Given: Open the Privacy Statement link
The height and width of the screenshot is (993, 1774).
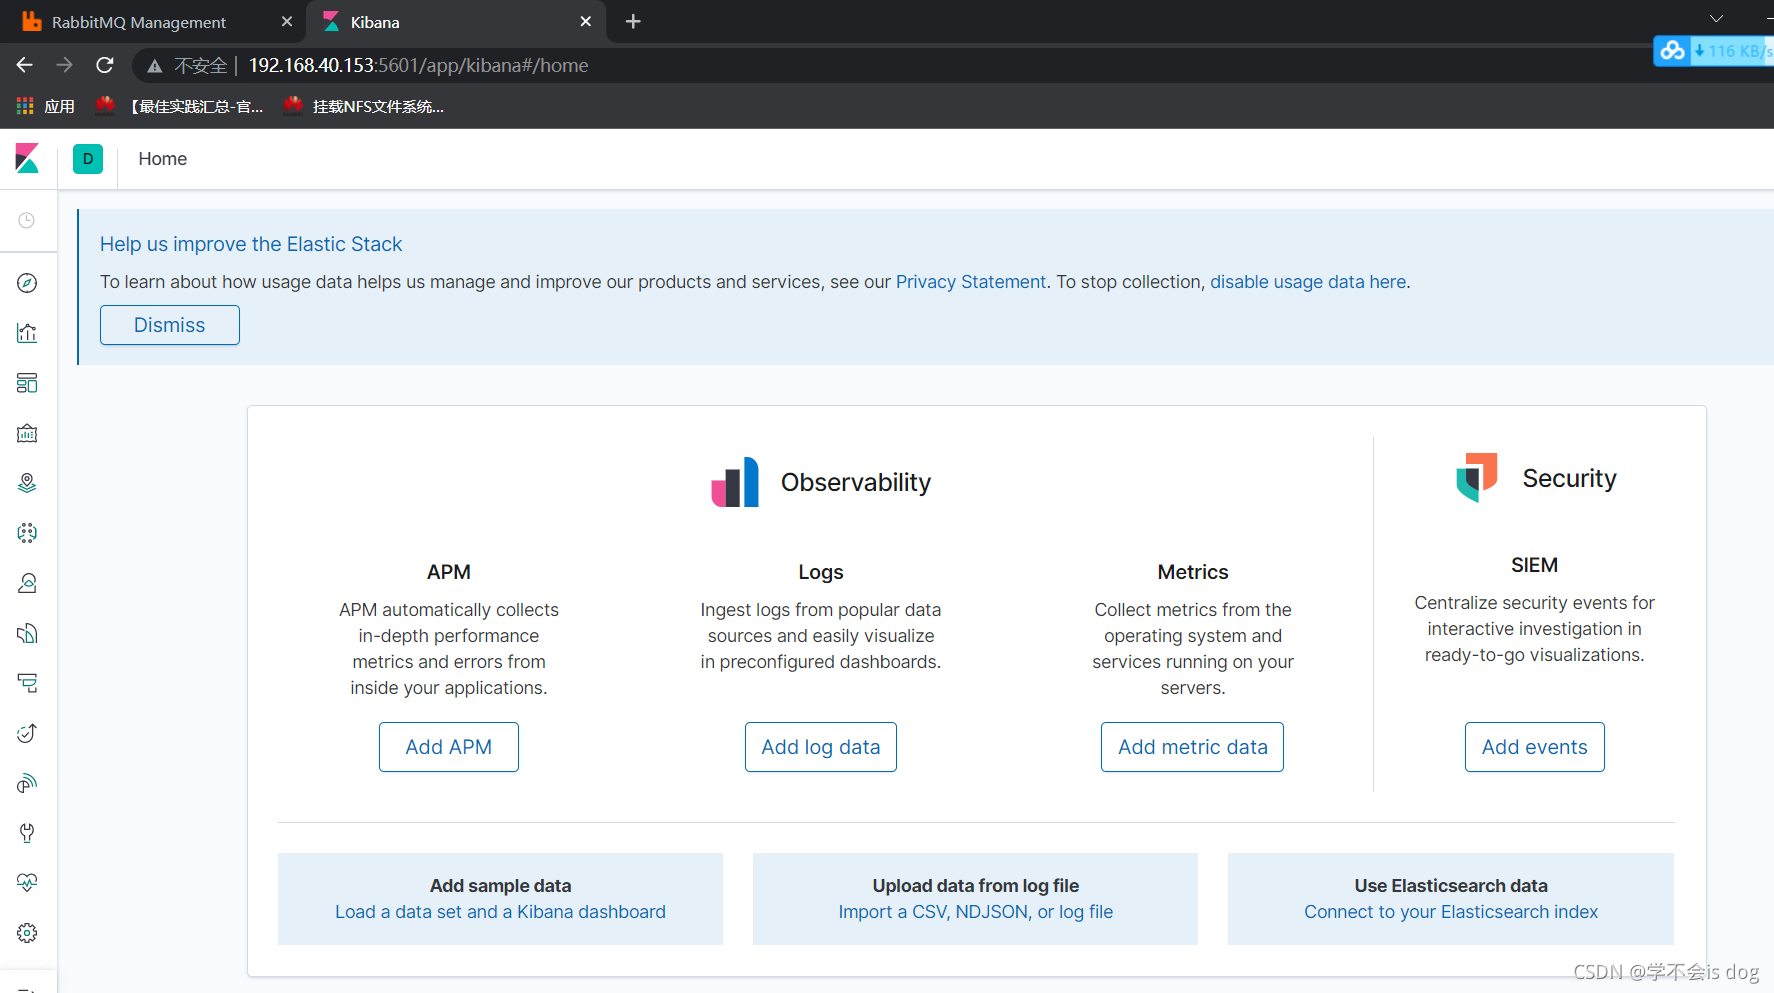Looking at the screenshot, I should pos(970,281).
